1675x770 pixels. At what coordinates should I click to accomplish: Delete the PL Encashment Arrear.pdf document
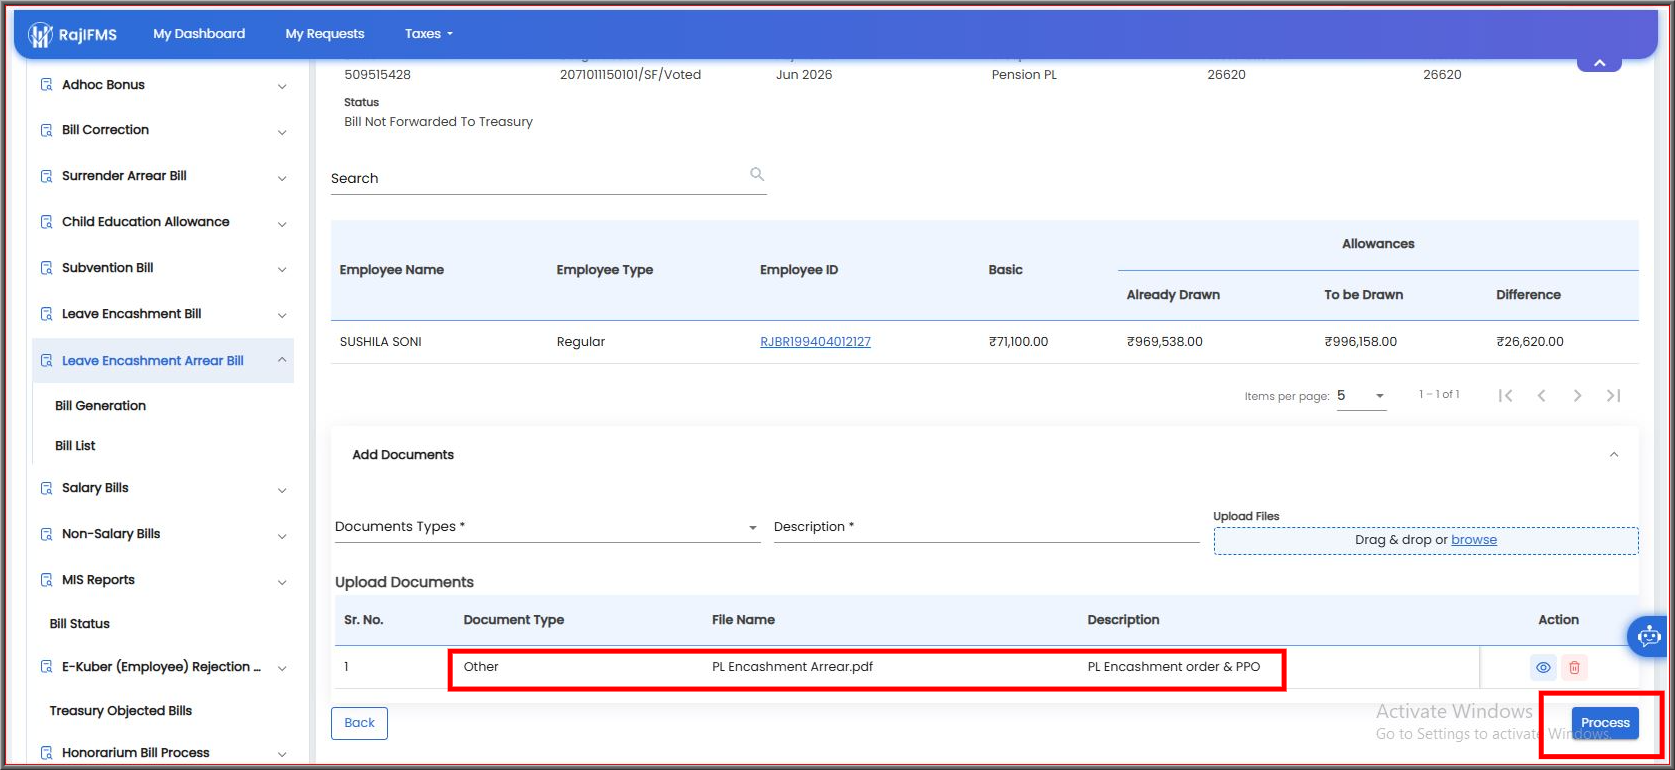coord(1574,667)
